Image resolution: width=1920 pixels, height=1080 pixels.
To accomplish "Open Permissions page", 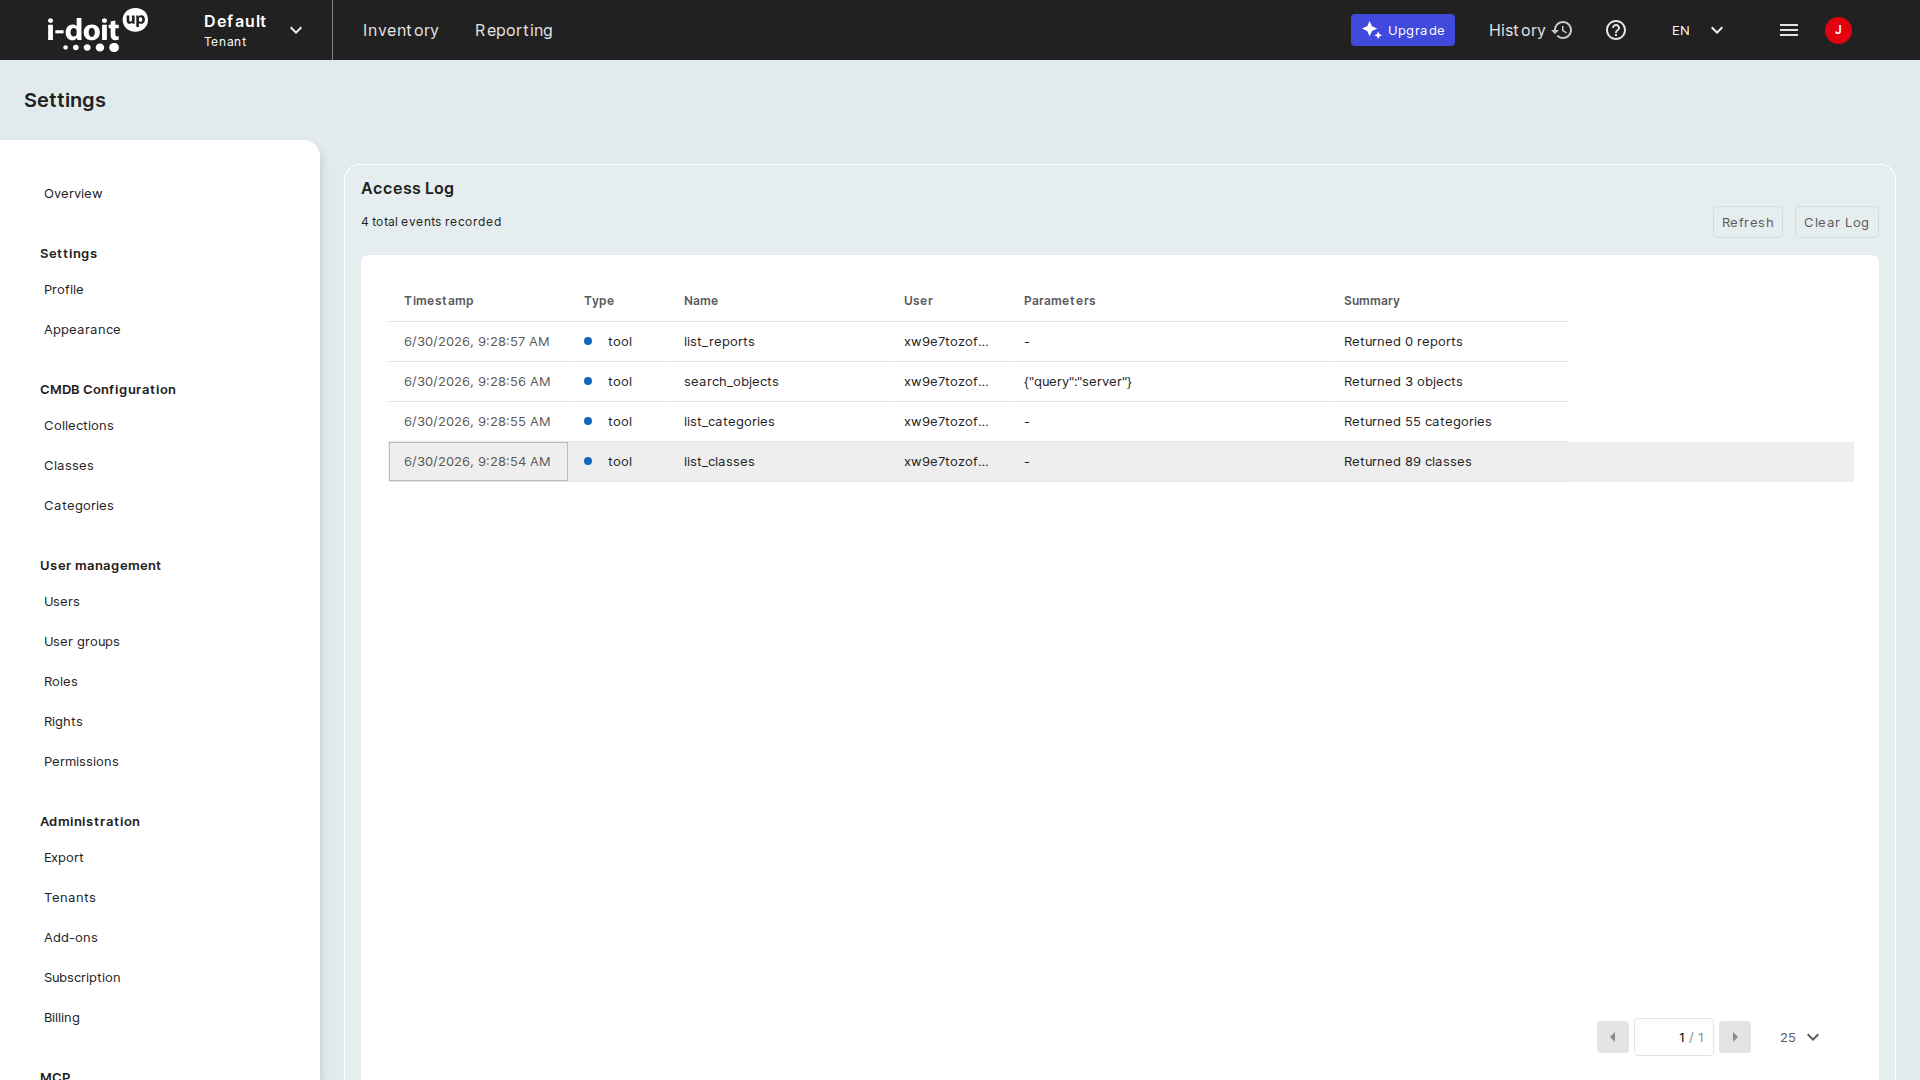I will [81, 761].
